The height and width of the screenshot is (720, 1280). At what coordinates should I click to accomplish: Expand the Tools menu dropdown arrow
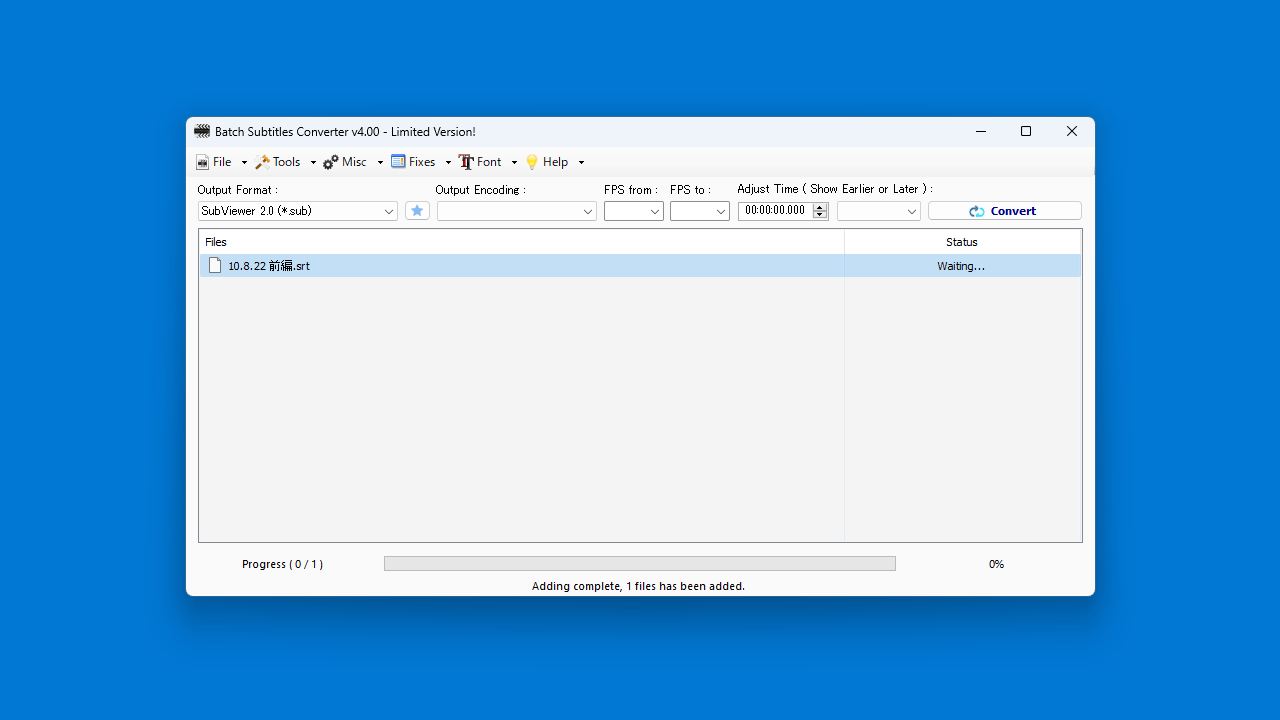(313, 162)
